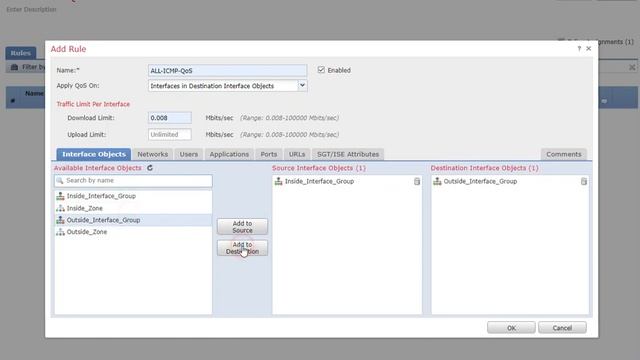Viewport: 640px width, 360px height.
Task: Select Outside_Interface_Group in Destination Interface Objects
Action: coord(510,181)
